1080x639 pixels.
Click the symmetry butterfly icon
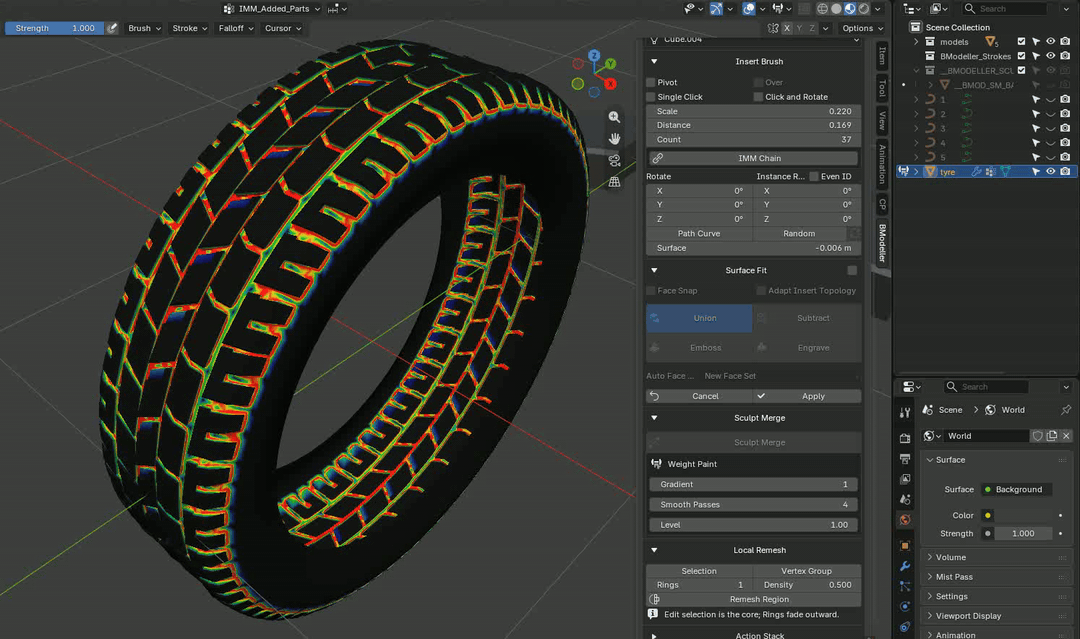773,28
